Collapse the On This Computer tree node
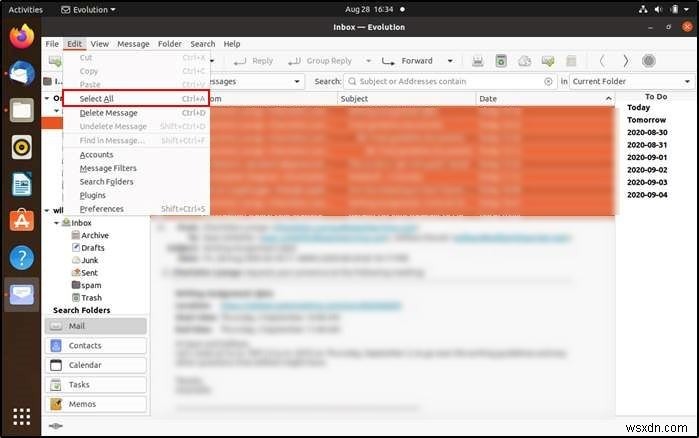699x438 pixels. [47, 98]
